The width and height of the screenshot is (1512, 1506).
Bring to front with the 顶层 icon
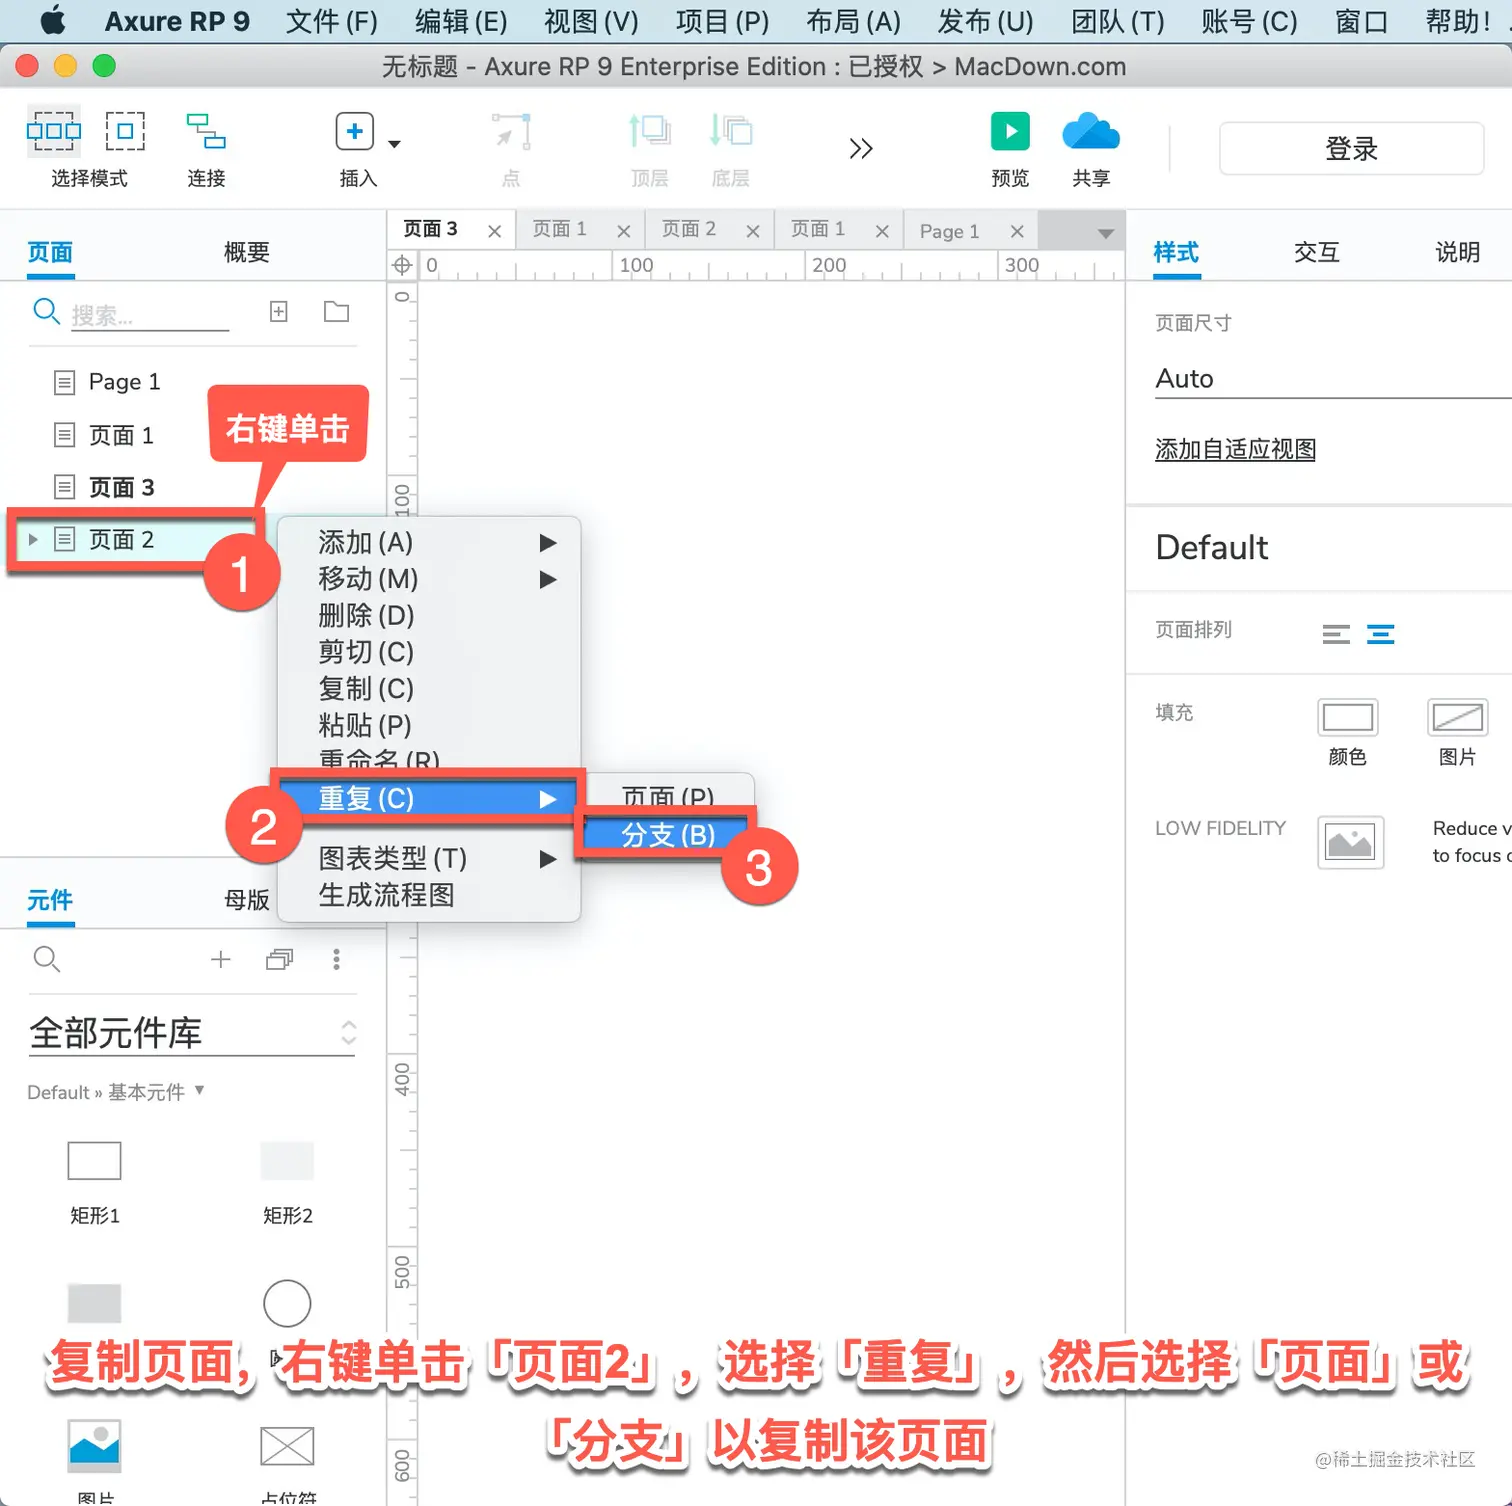[649, 131]
